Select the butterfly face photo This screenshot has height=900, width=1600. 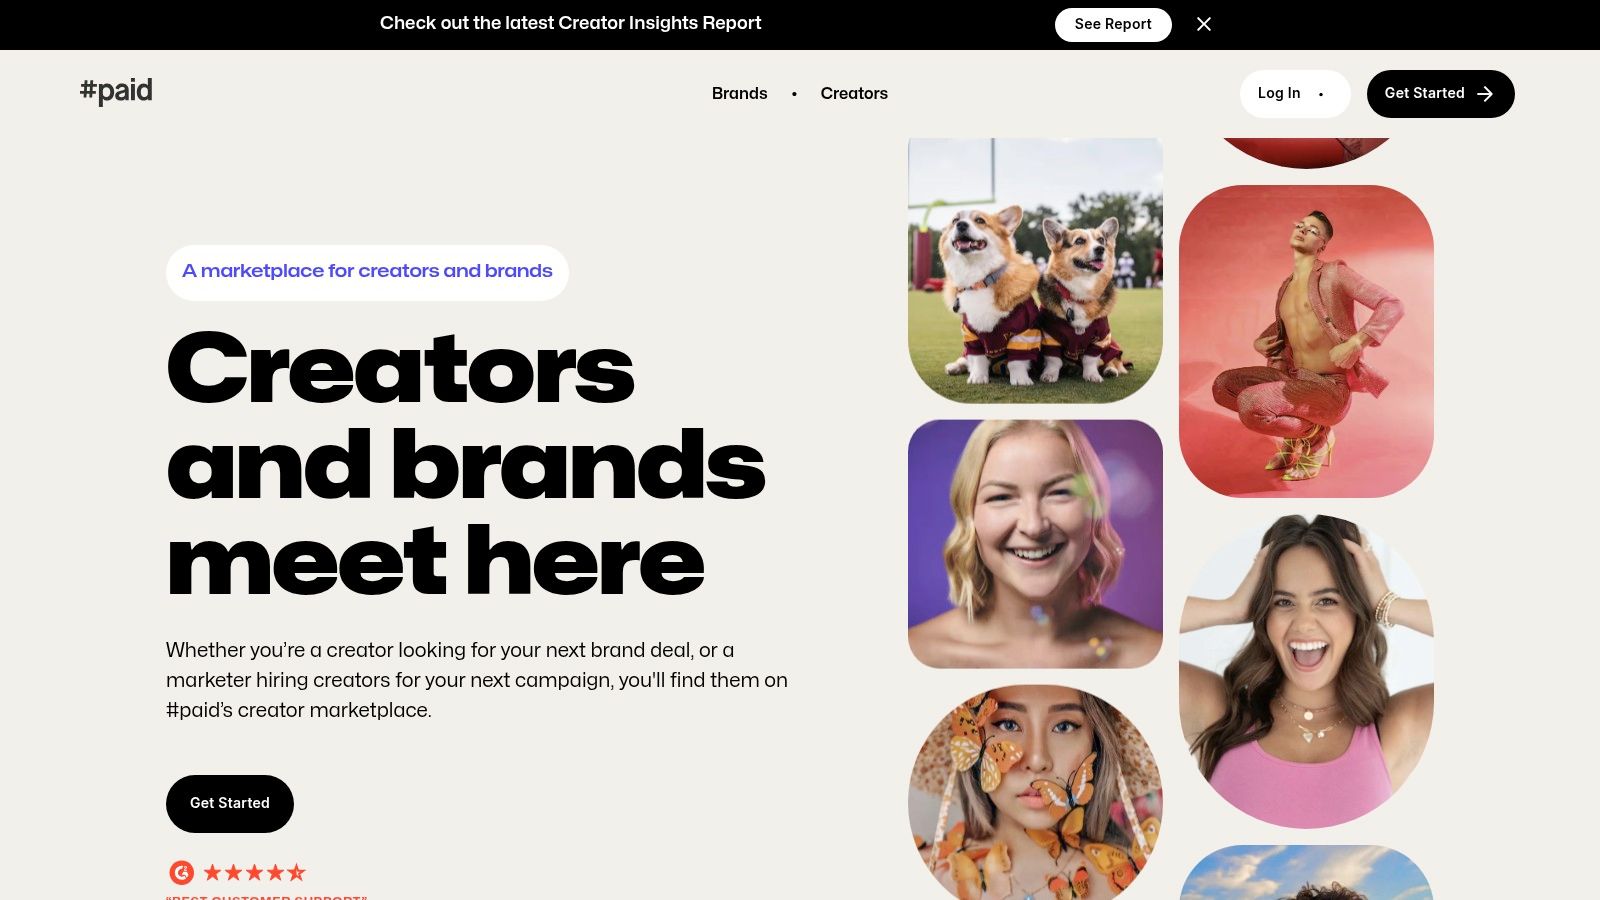(1035, 792)
